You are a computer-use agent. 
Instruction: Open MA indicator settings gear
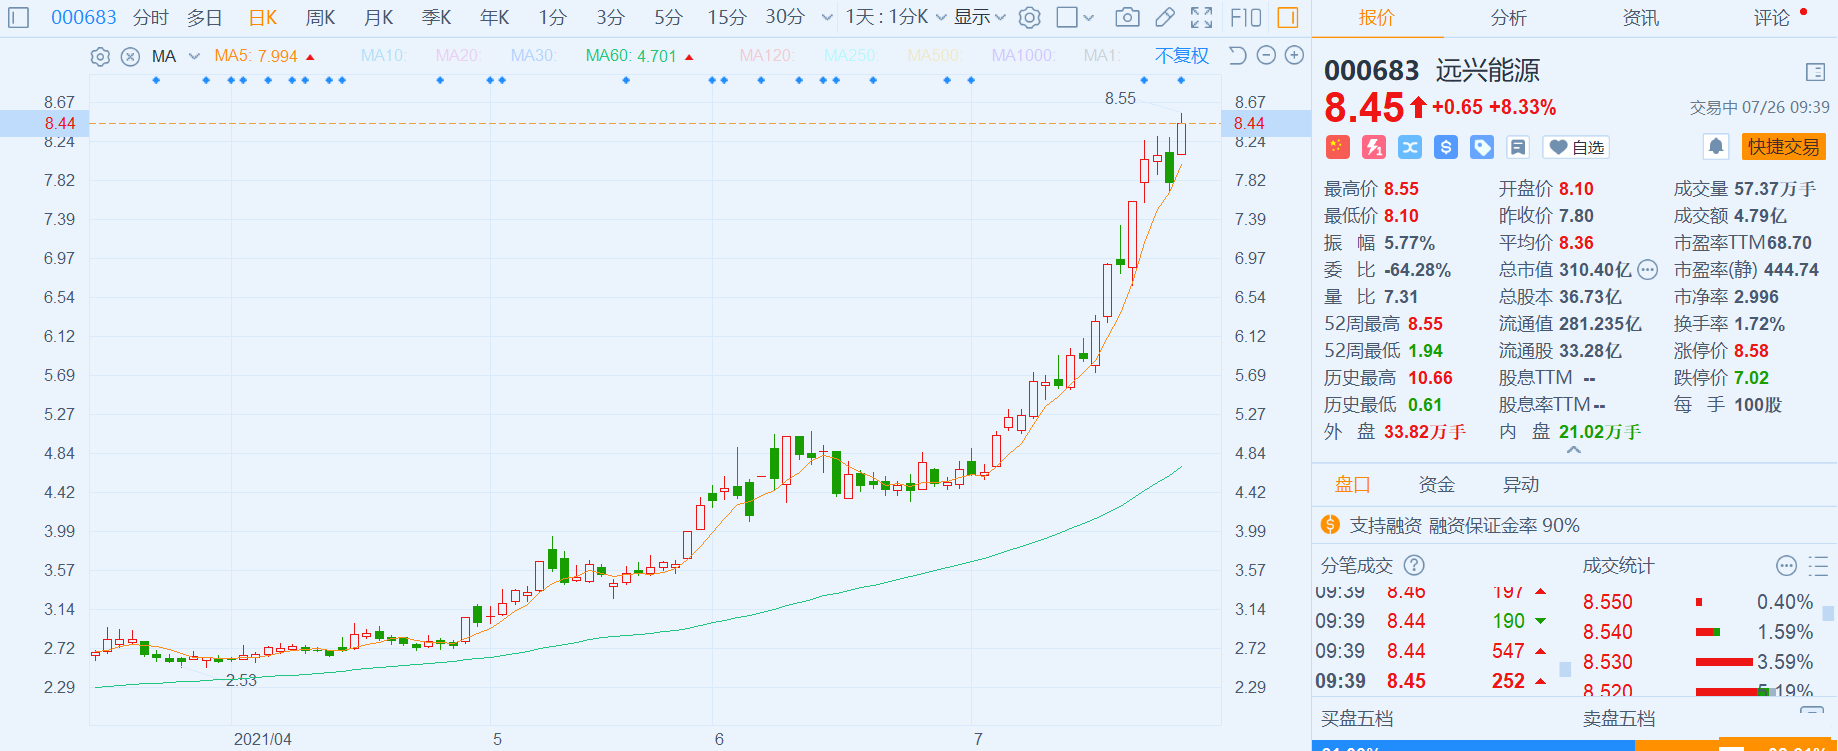(100, 57)
